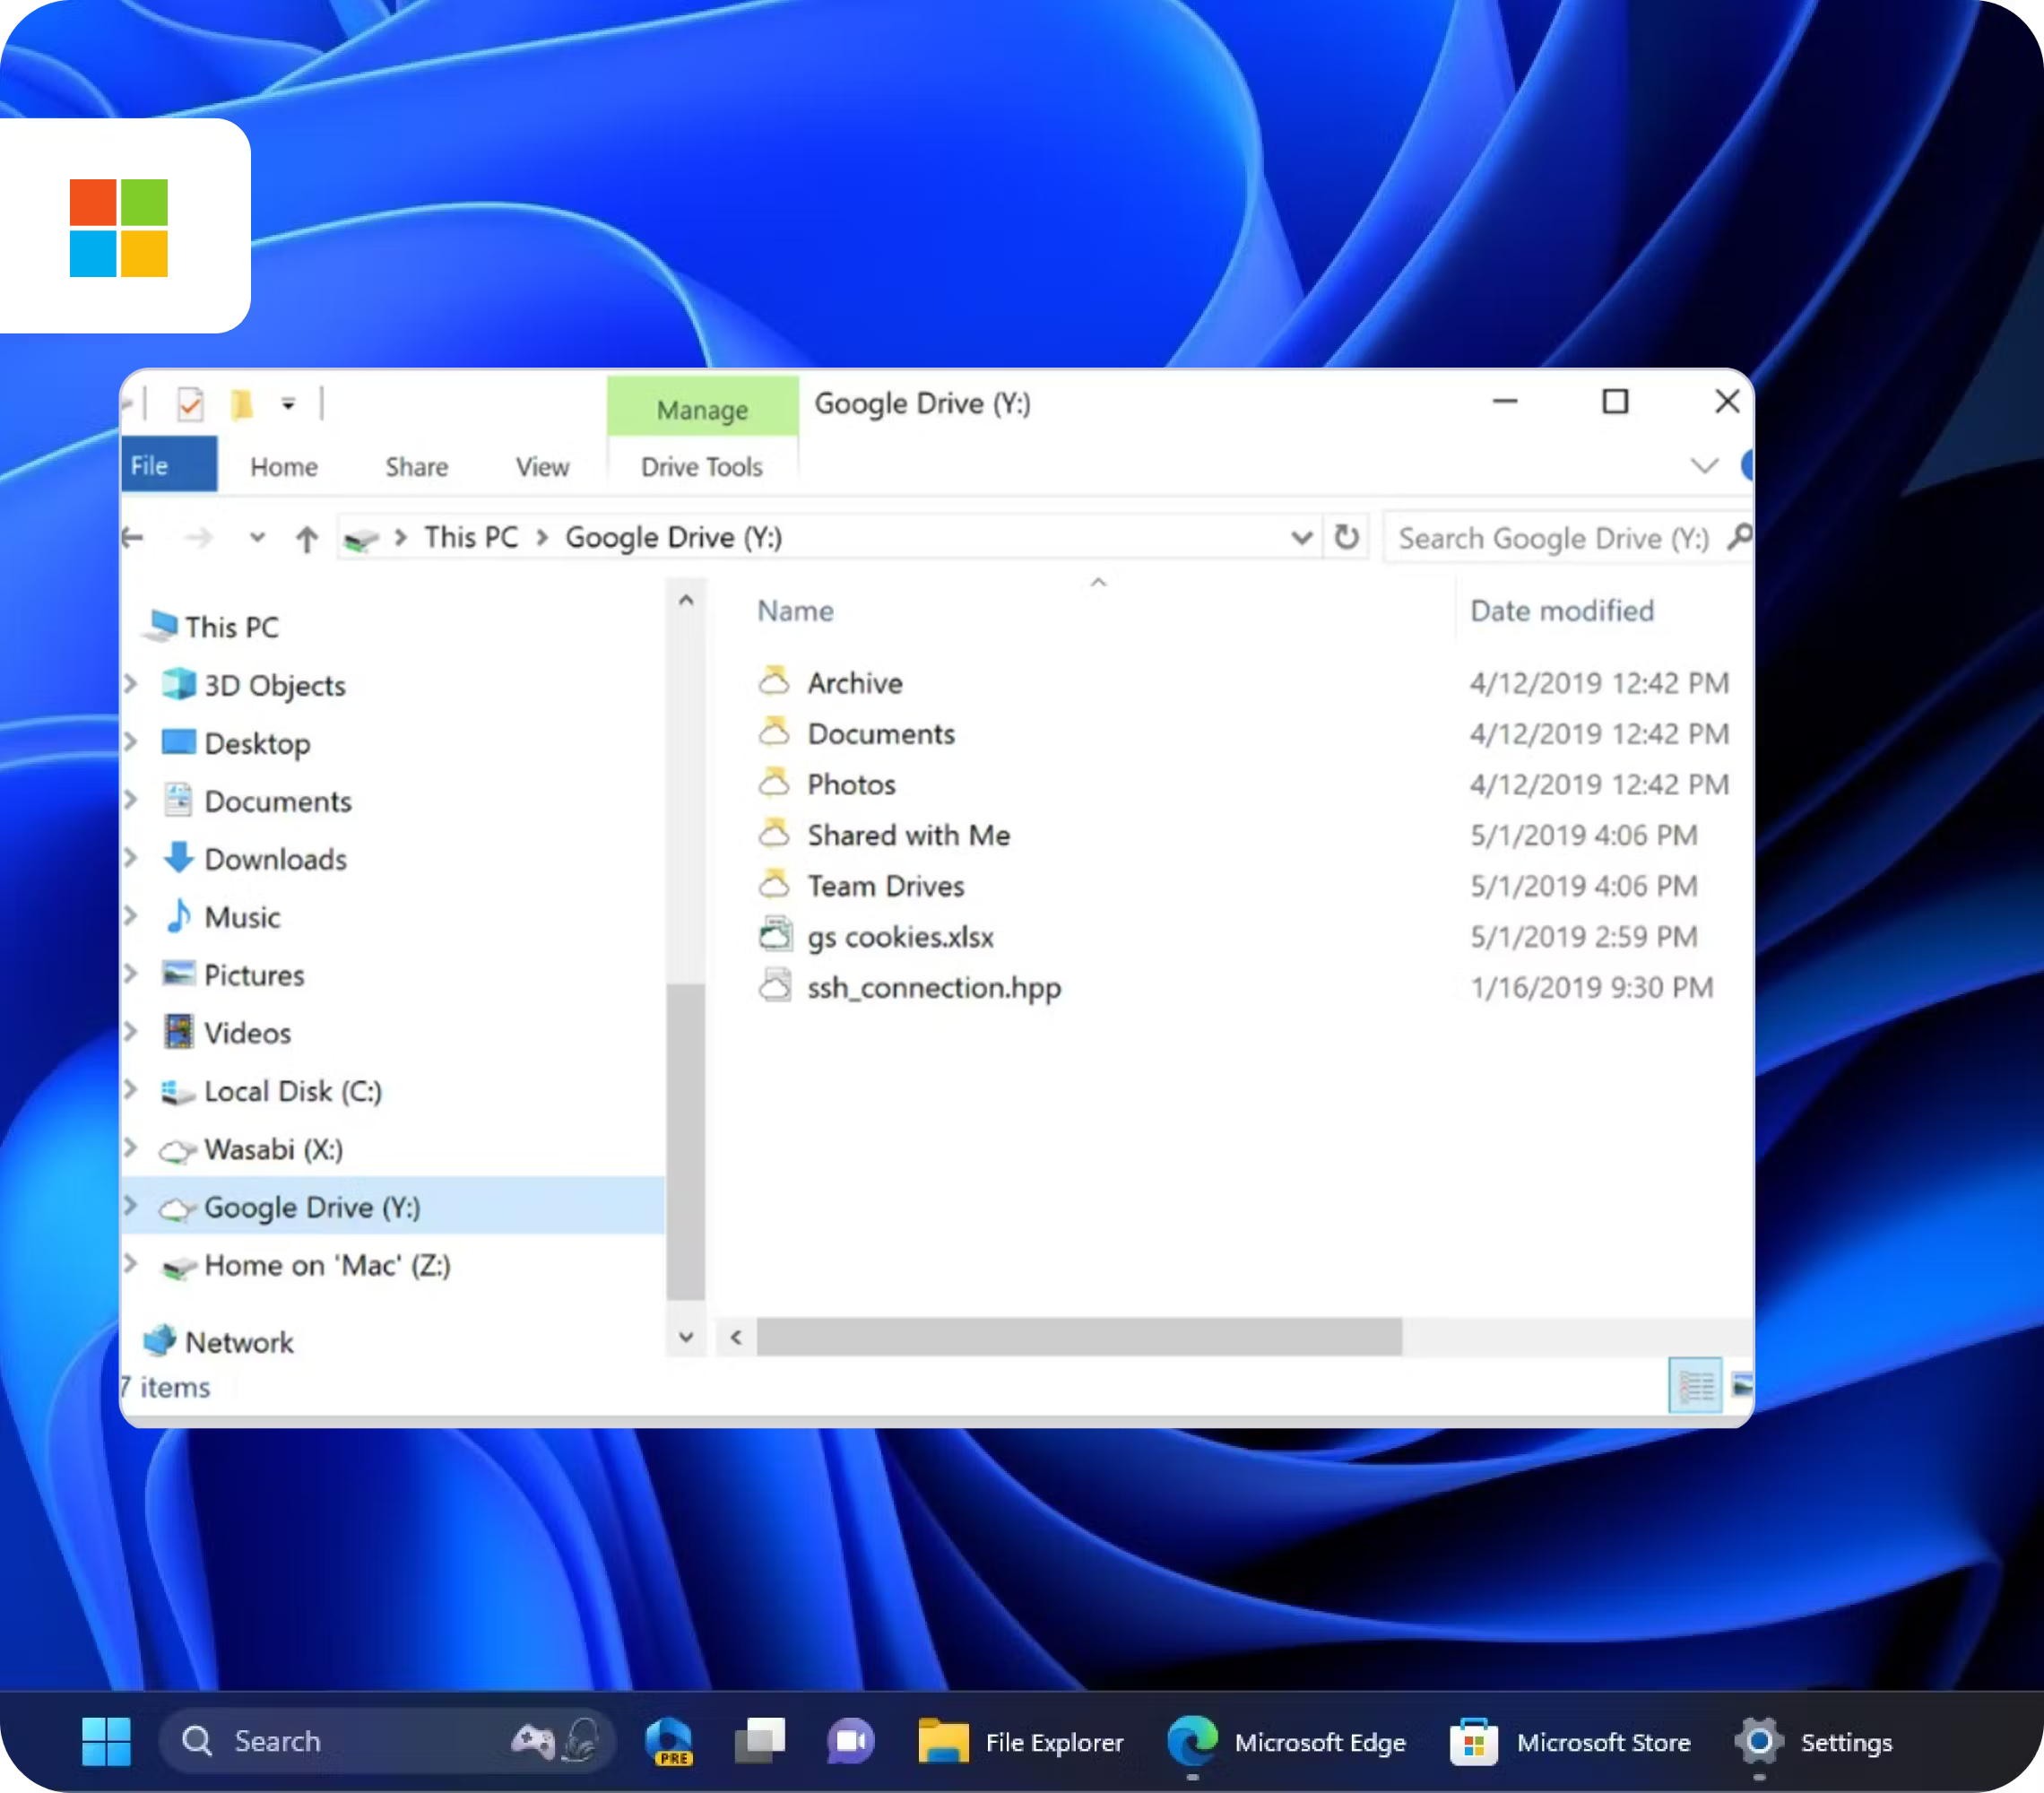Click the Up arrow to go to This PC
The image size is (2044, 1793).
pos(306,537)
